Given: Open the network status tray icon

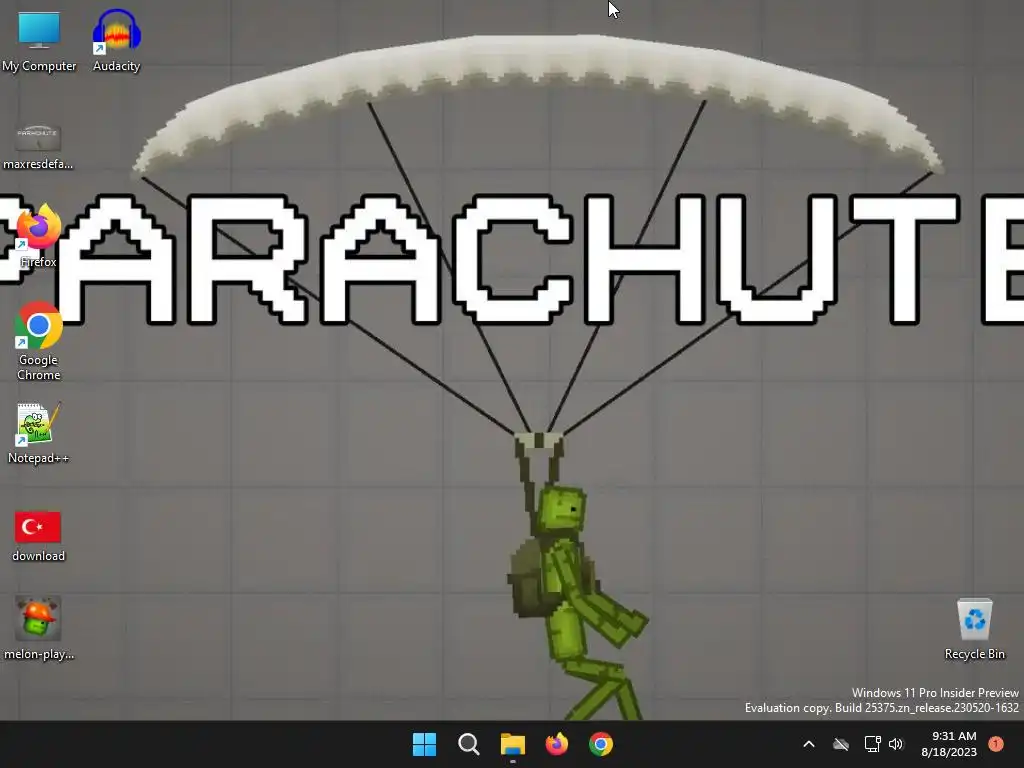Looking at the screenshot, I should (x=872, y=744).
